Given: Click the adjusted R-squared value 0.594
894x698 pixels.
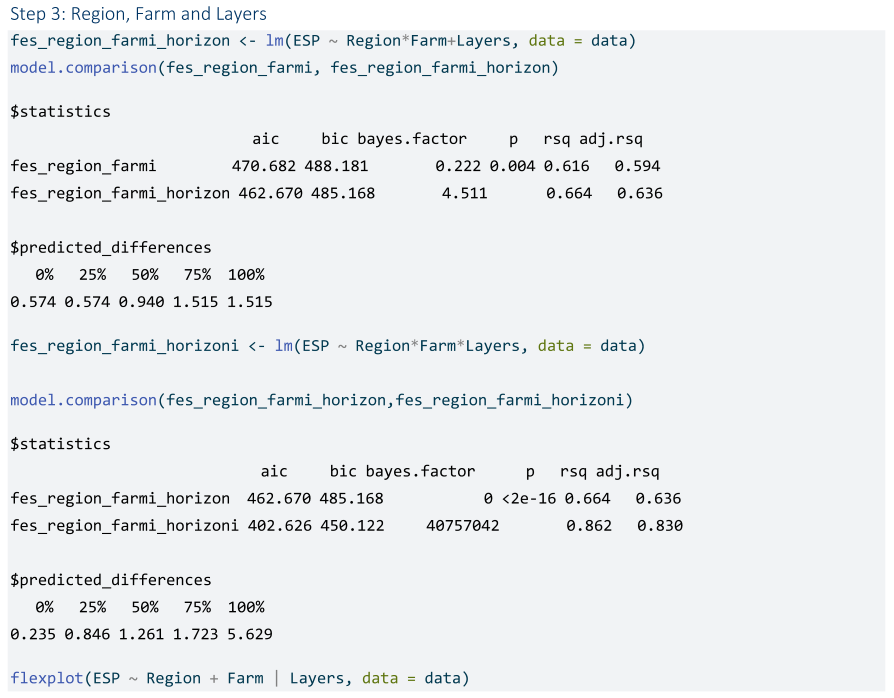Looking at the screenshot, I should (x=637, y=166).
